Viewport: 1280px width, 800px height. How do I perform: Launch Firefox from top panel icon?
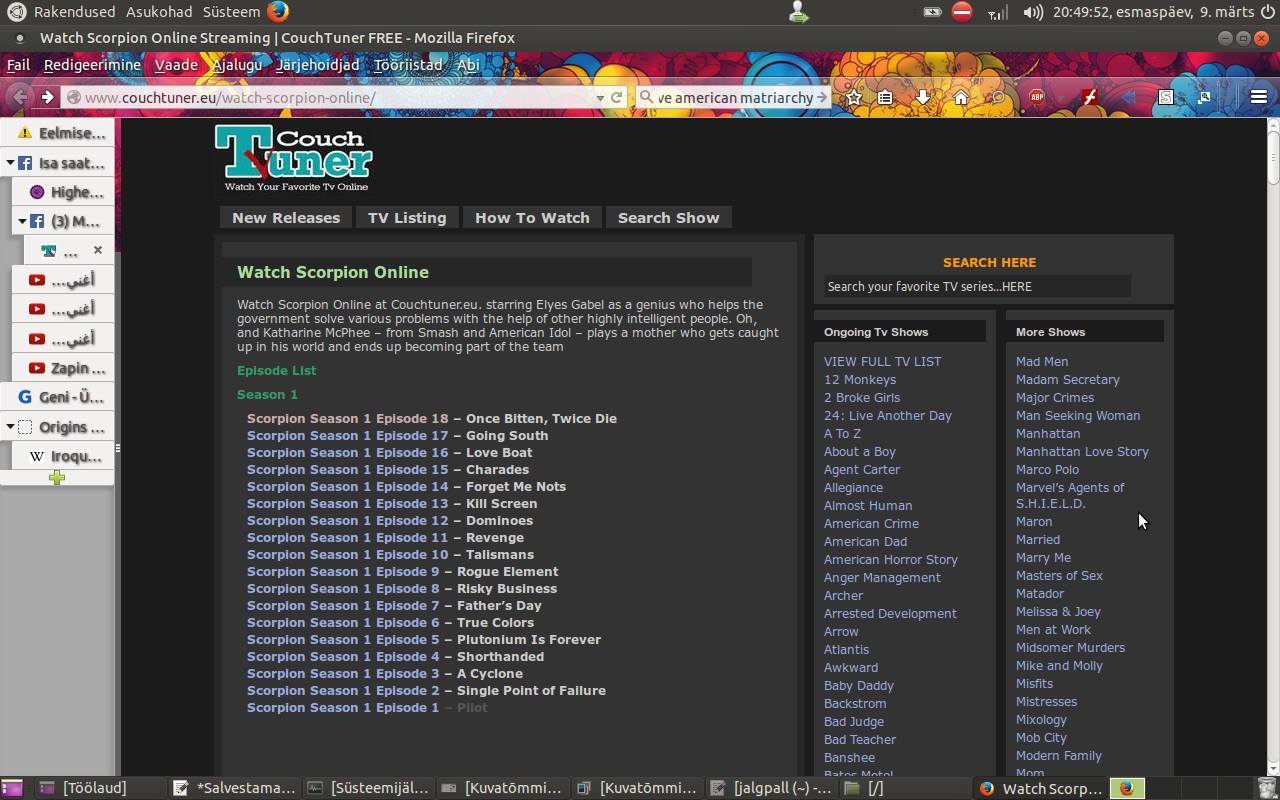(278, 12)
